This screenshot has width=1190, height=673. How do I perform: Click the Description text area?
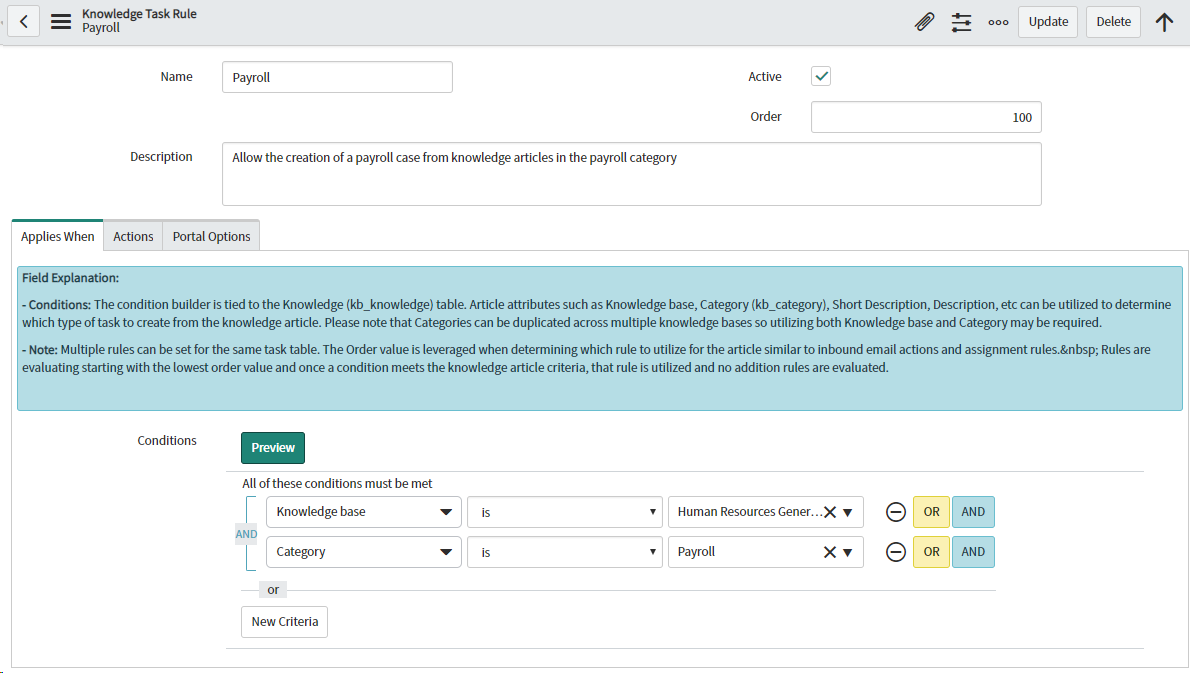pyautogui.click(x=631, y=174)
